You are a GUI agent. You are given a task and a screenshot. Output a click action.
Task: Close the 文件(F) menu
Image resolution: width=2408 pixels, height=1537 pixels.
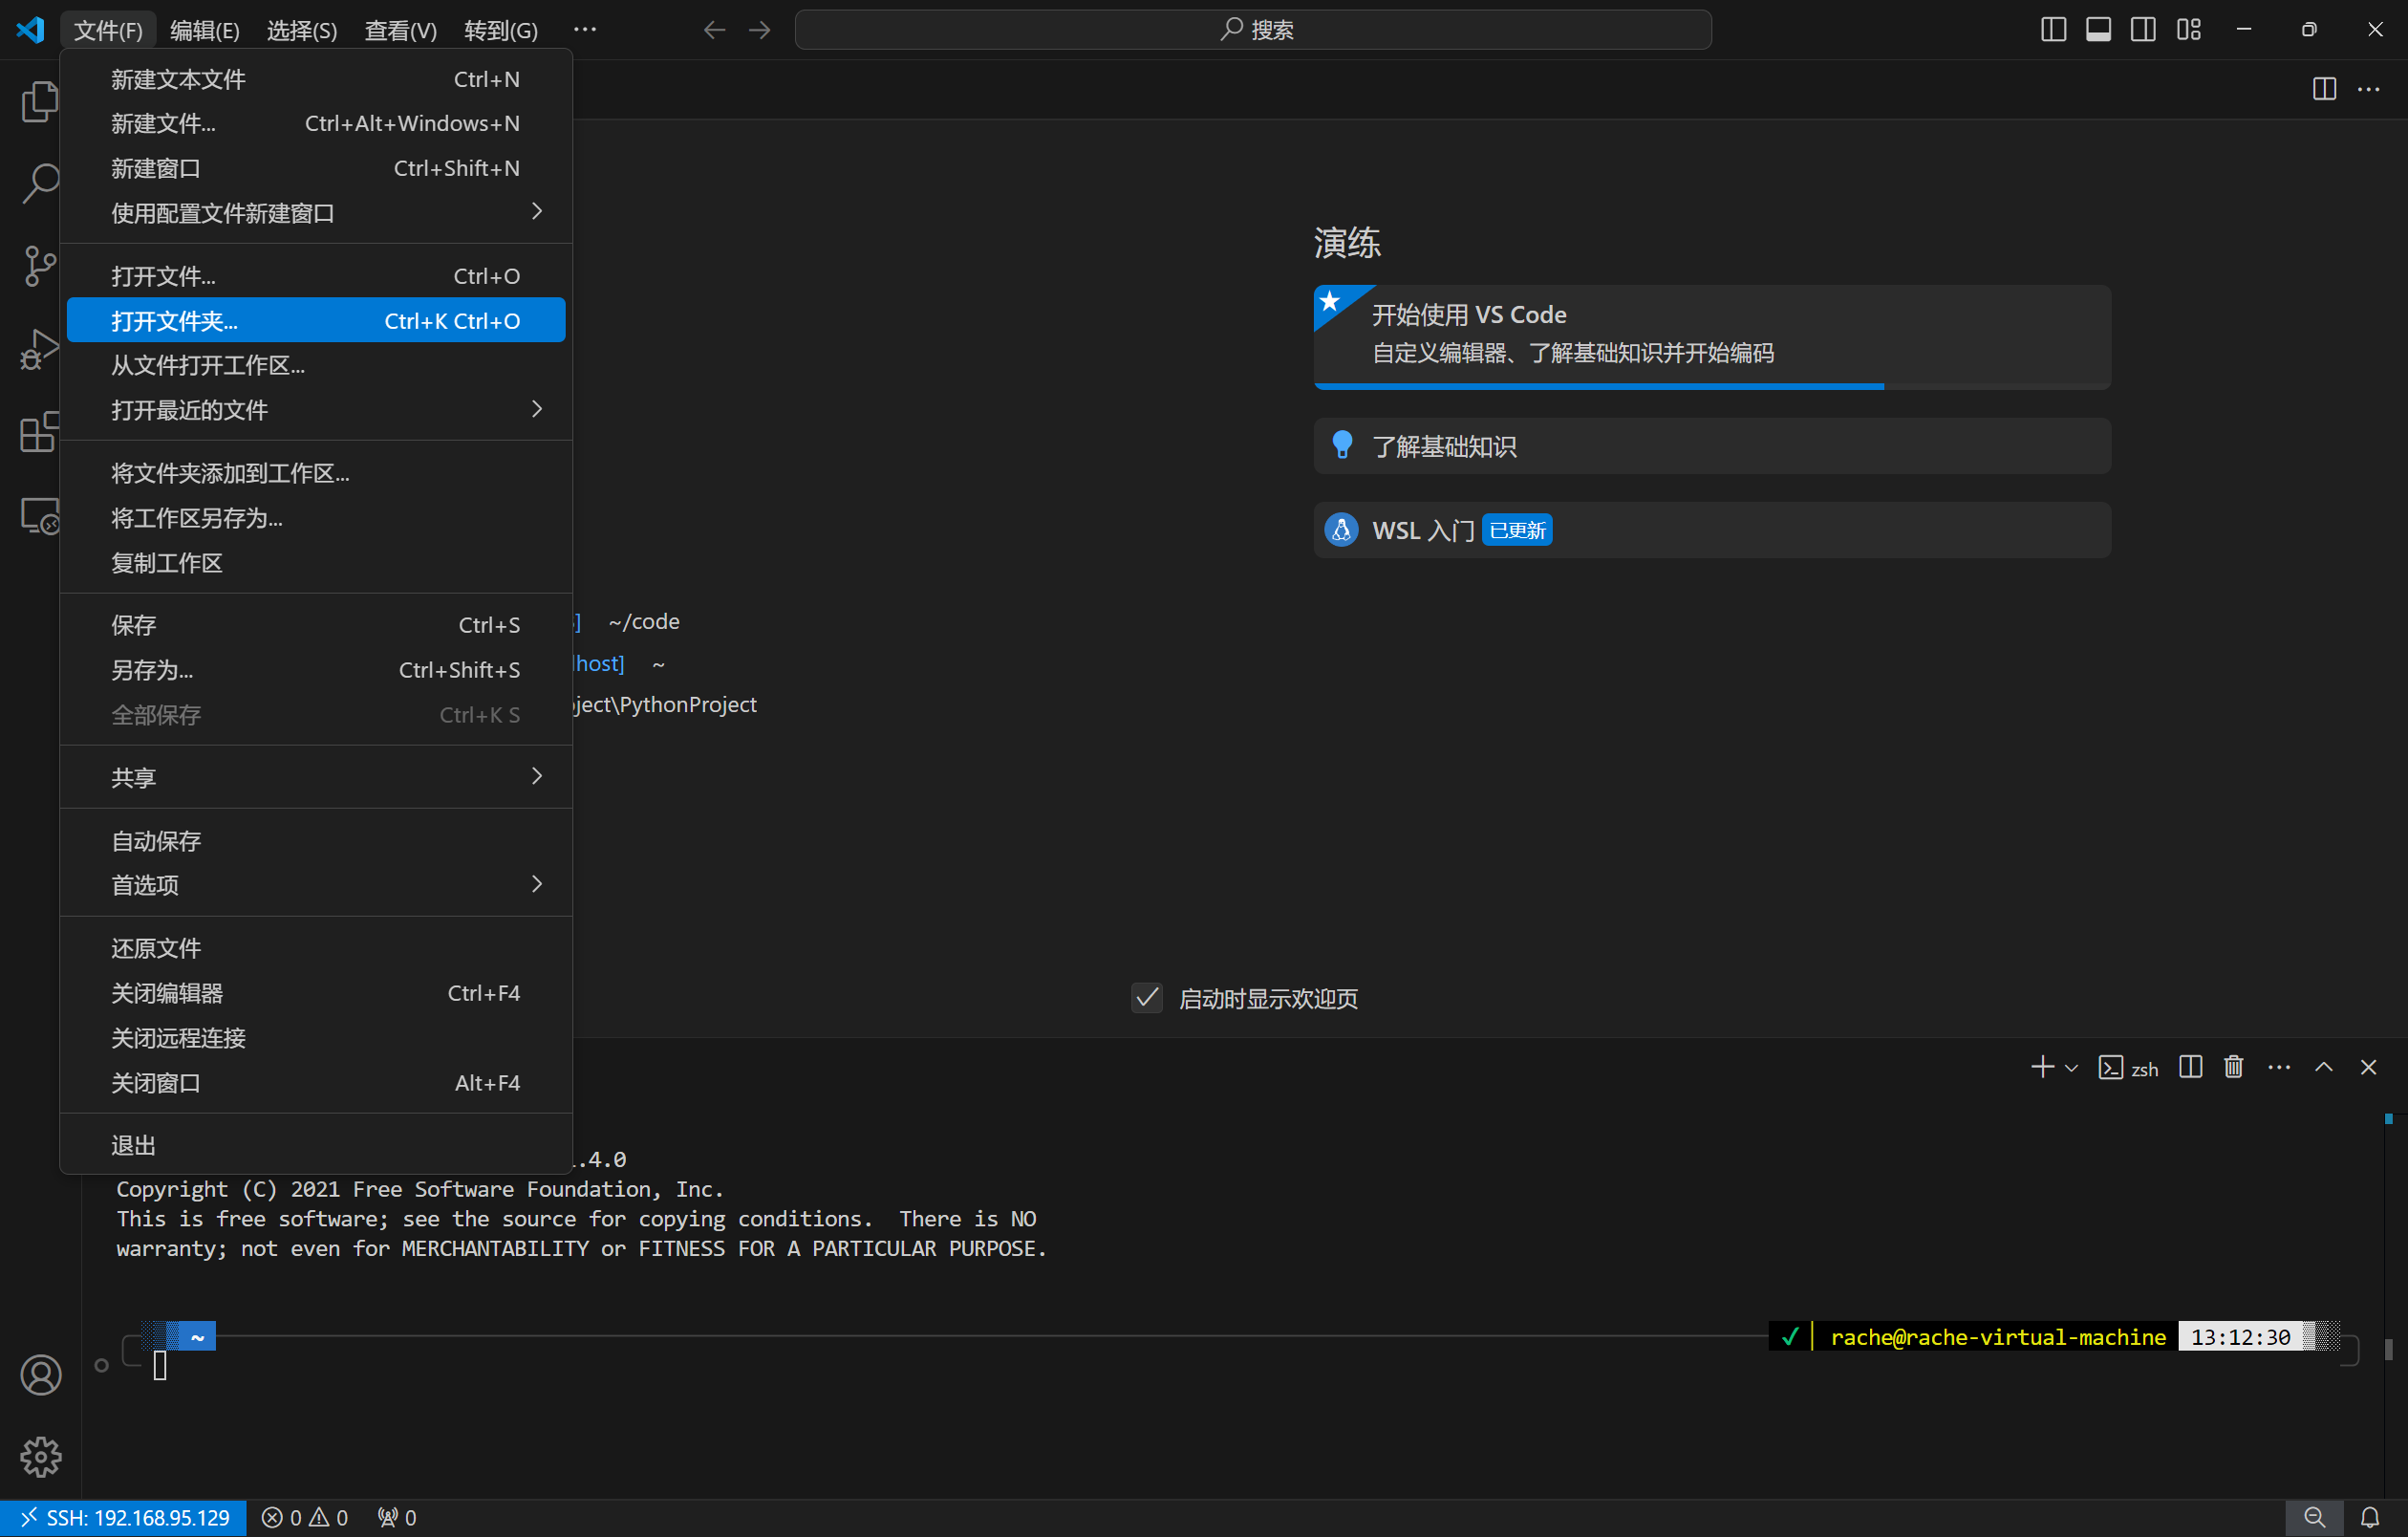click(x=108, y=30)
